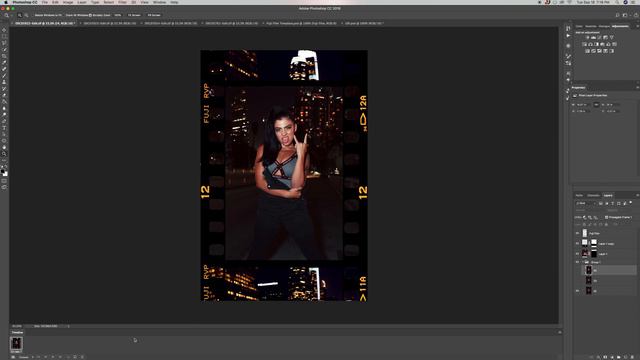Image resolution: width=640 pixels, height=360 pixels.
Task: Toggle link between width and height
Action: pos(596,105)
